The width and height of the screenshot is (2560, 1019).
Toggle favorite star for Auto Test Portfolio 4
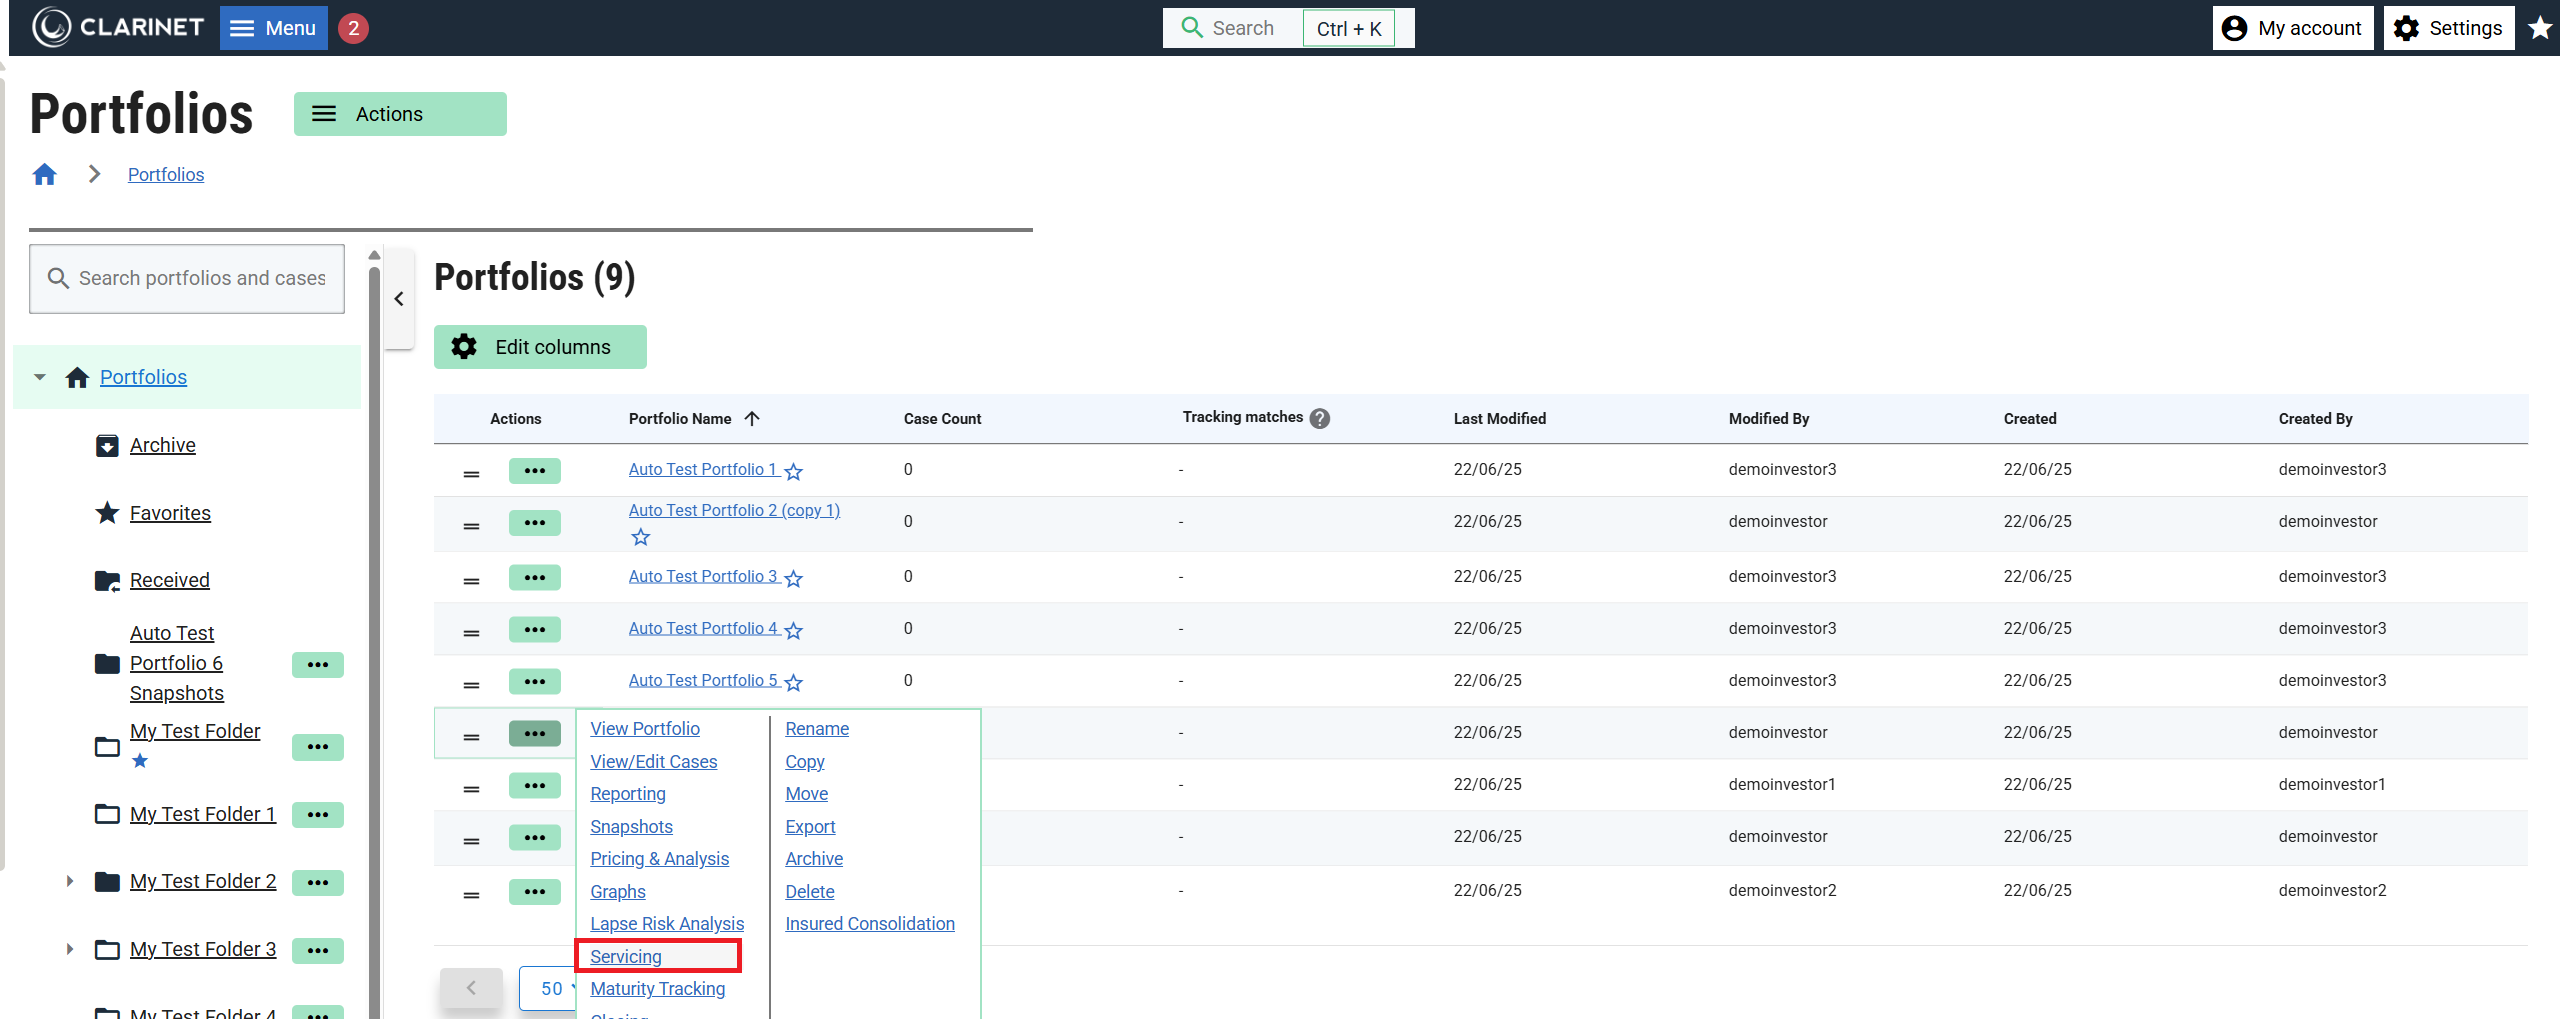point(794,631)
